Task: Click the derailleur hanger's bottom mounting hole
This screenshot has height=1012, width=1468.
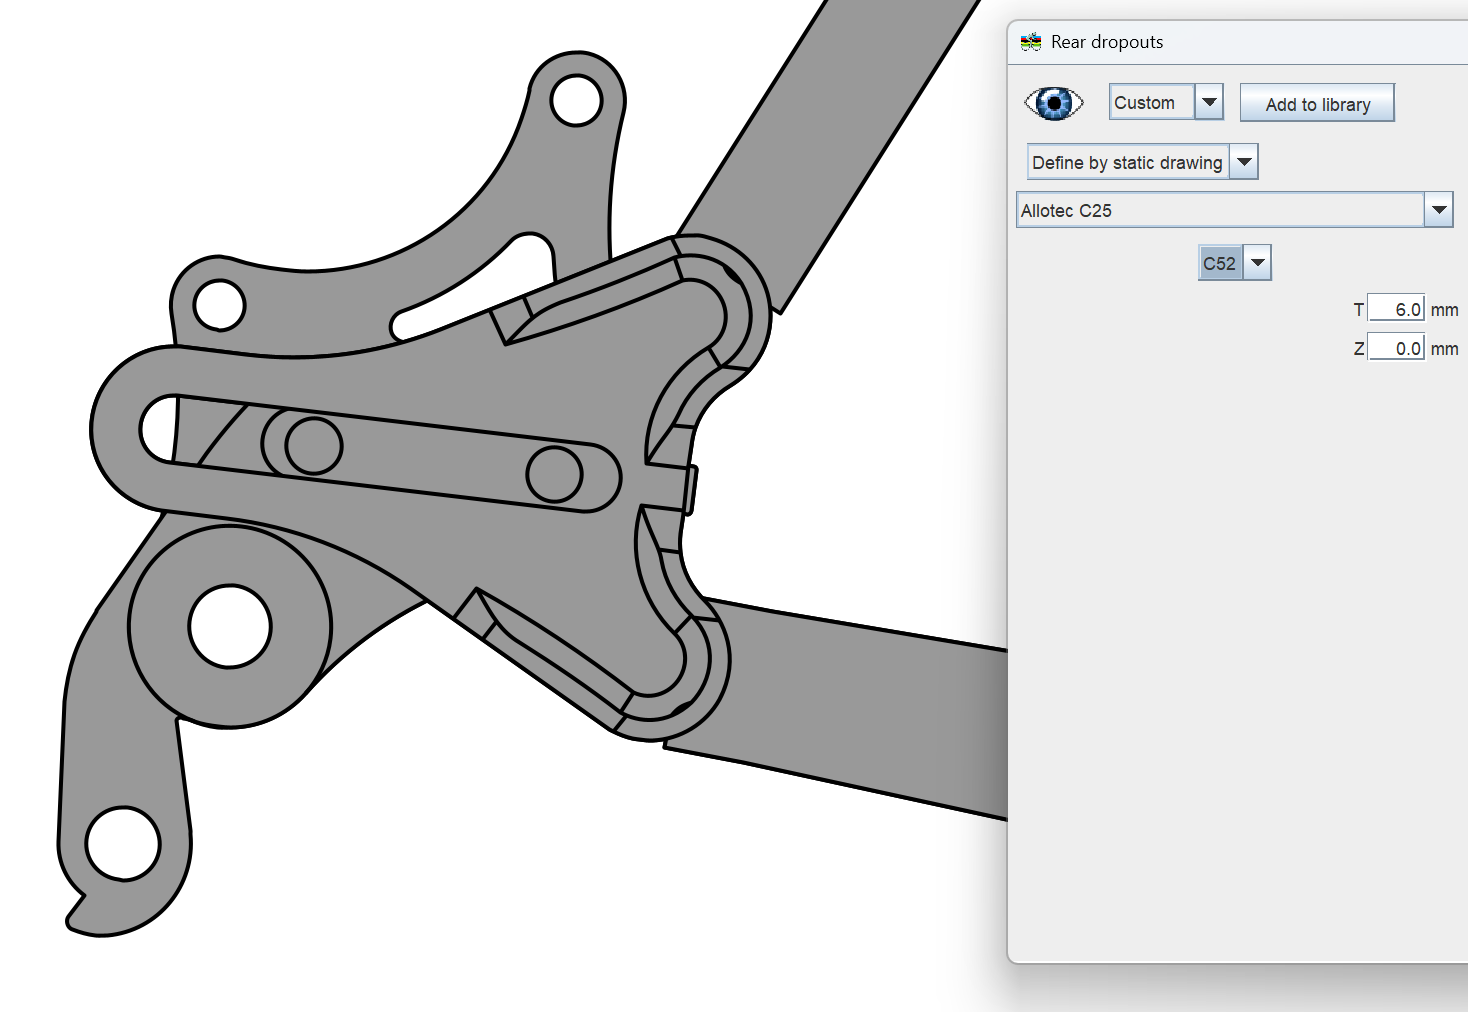Action: (123, 843)
